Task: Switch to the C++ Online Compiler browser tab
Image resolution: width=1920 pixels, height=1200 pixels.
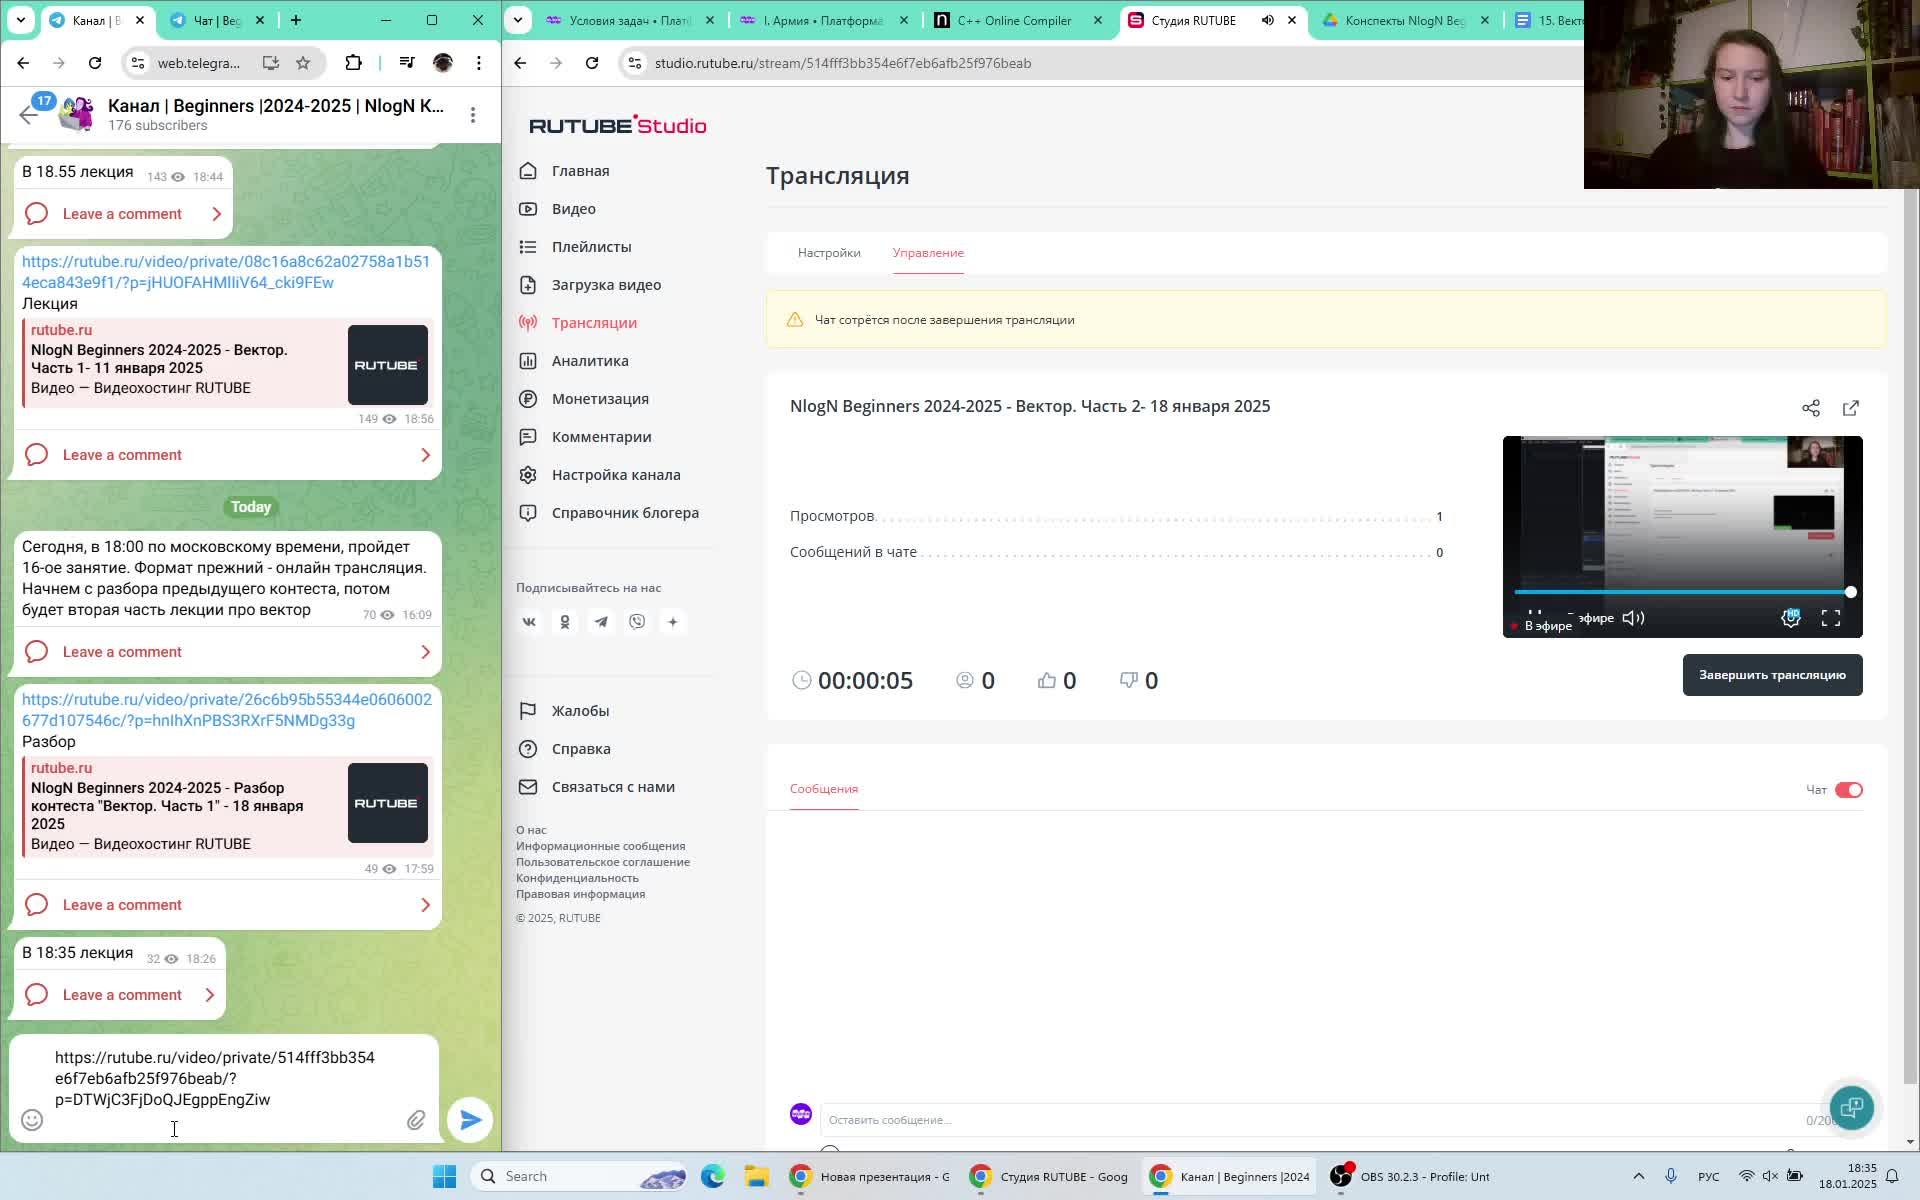Action: pos(1013,20)
